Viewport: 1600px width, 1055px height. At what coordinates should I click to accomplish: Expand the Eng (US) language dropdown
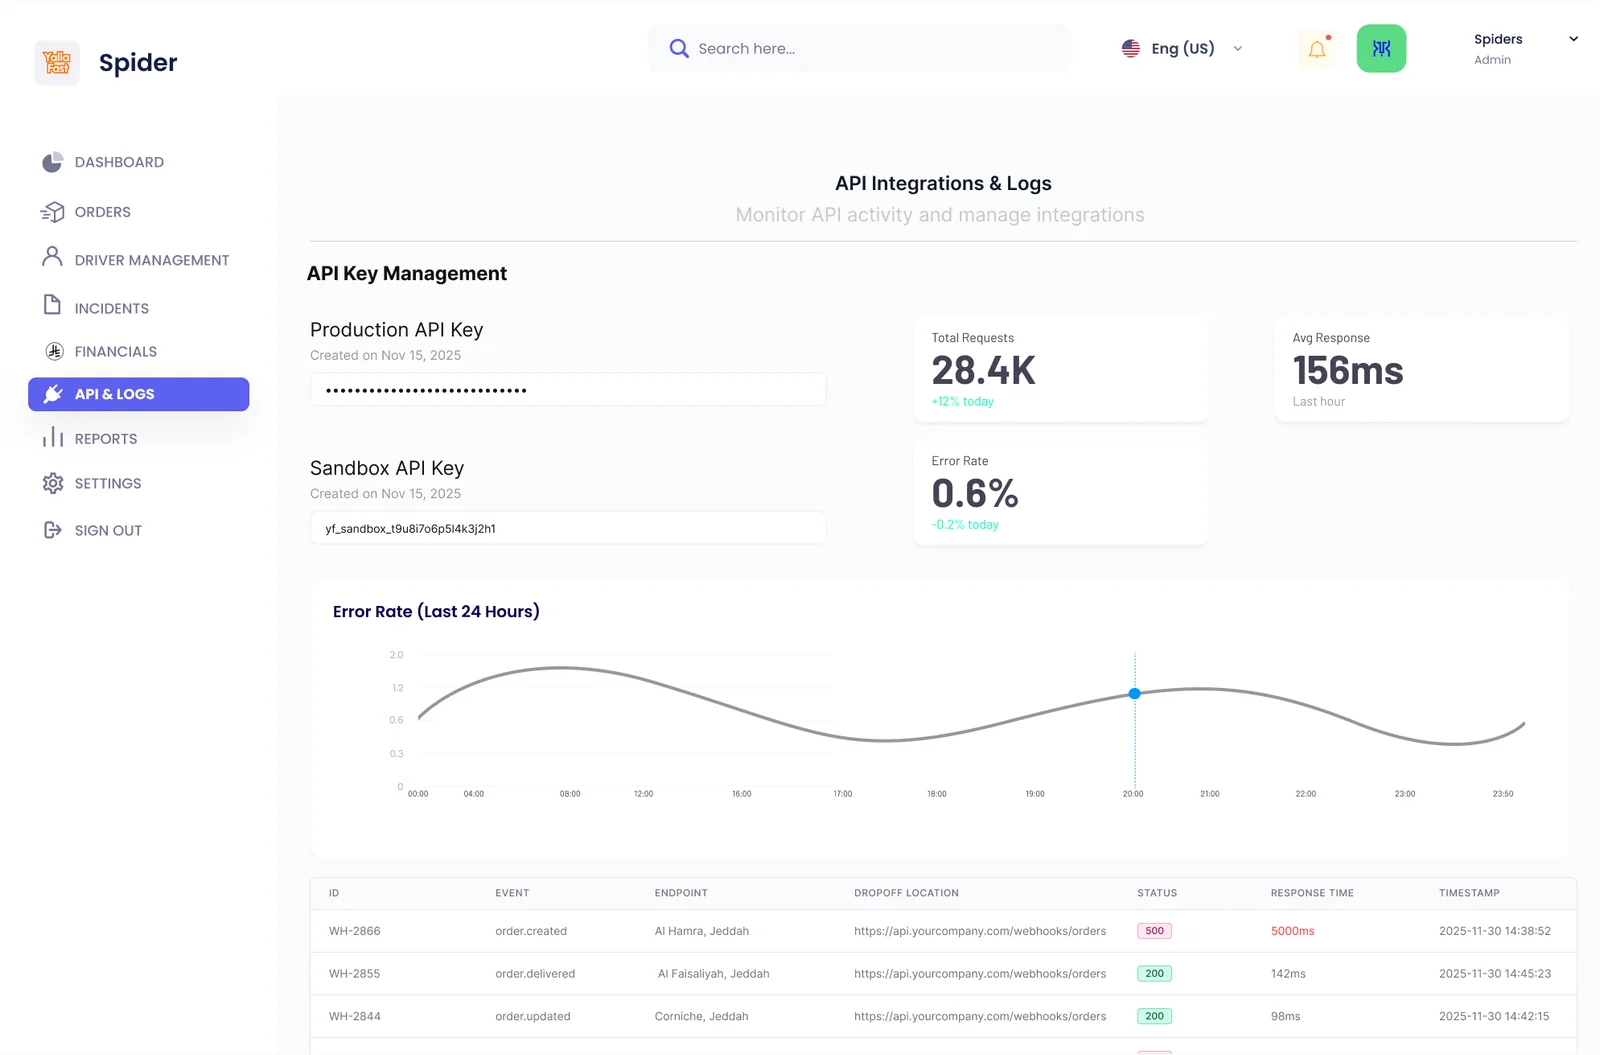(1238, 48)
